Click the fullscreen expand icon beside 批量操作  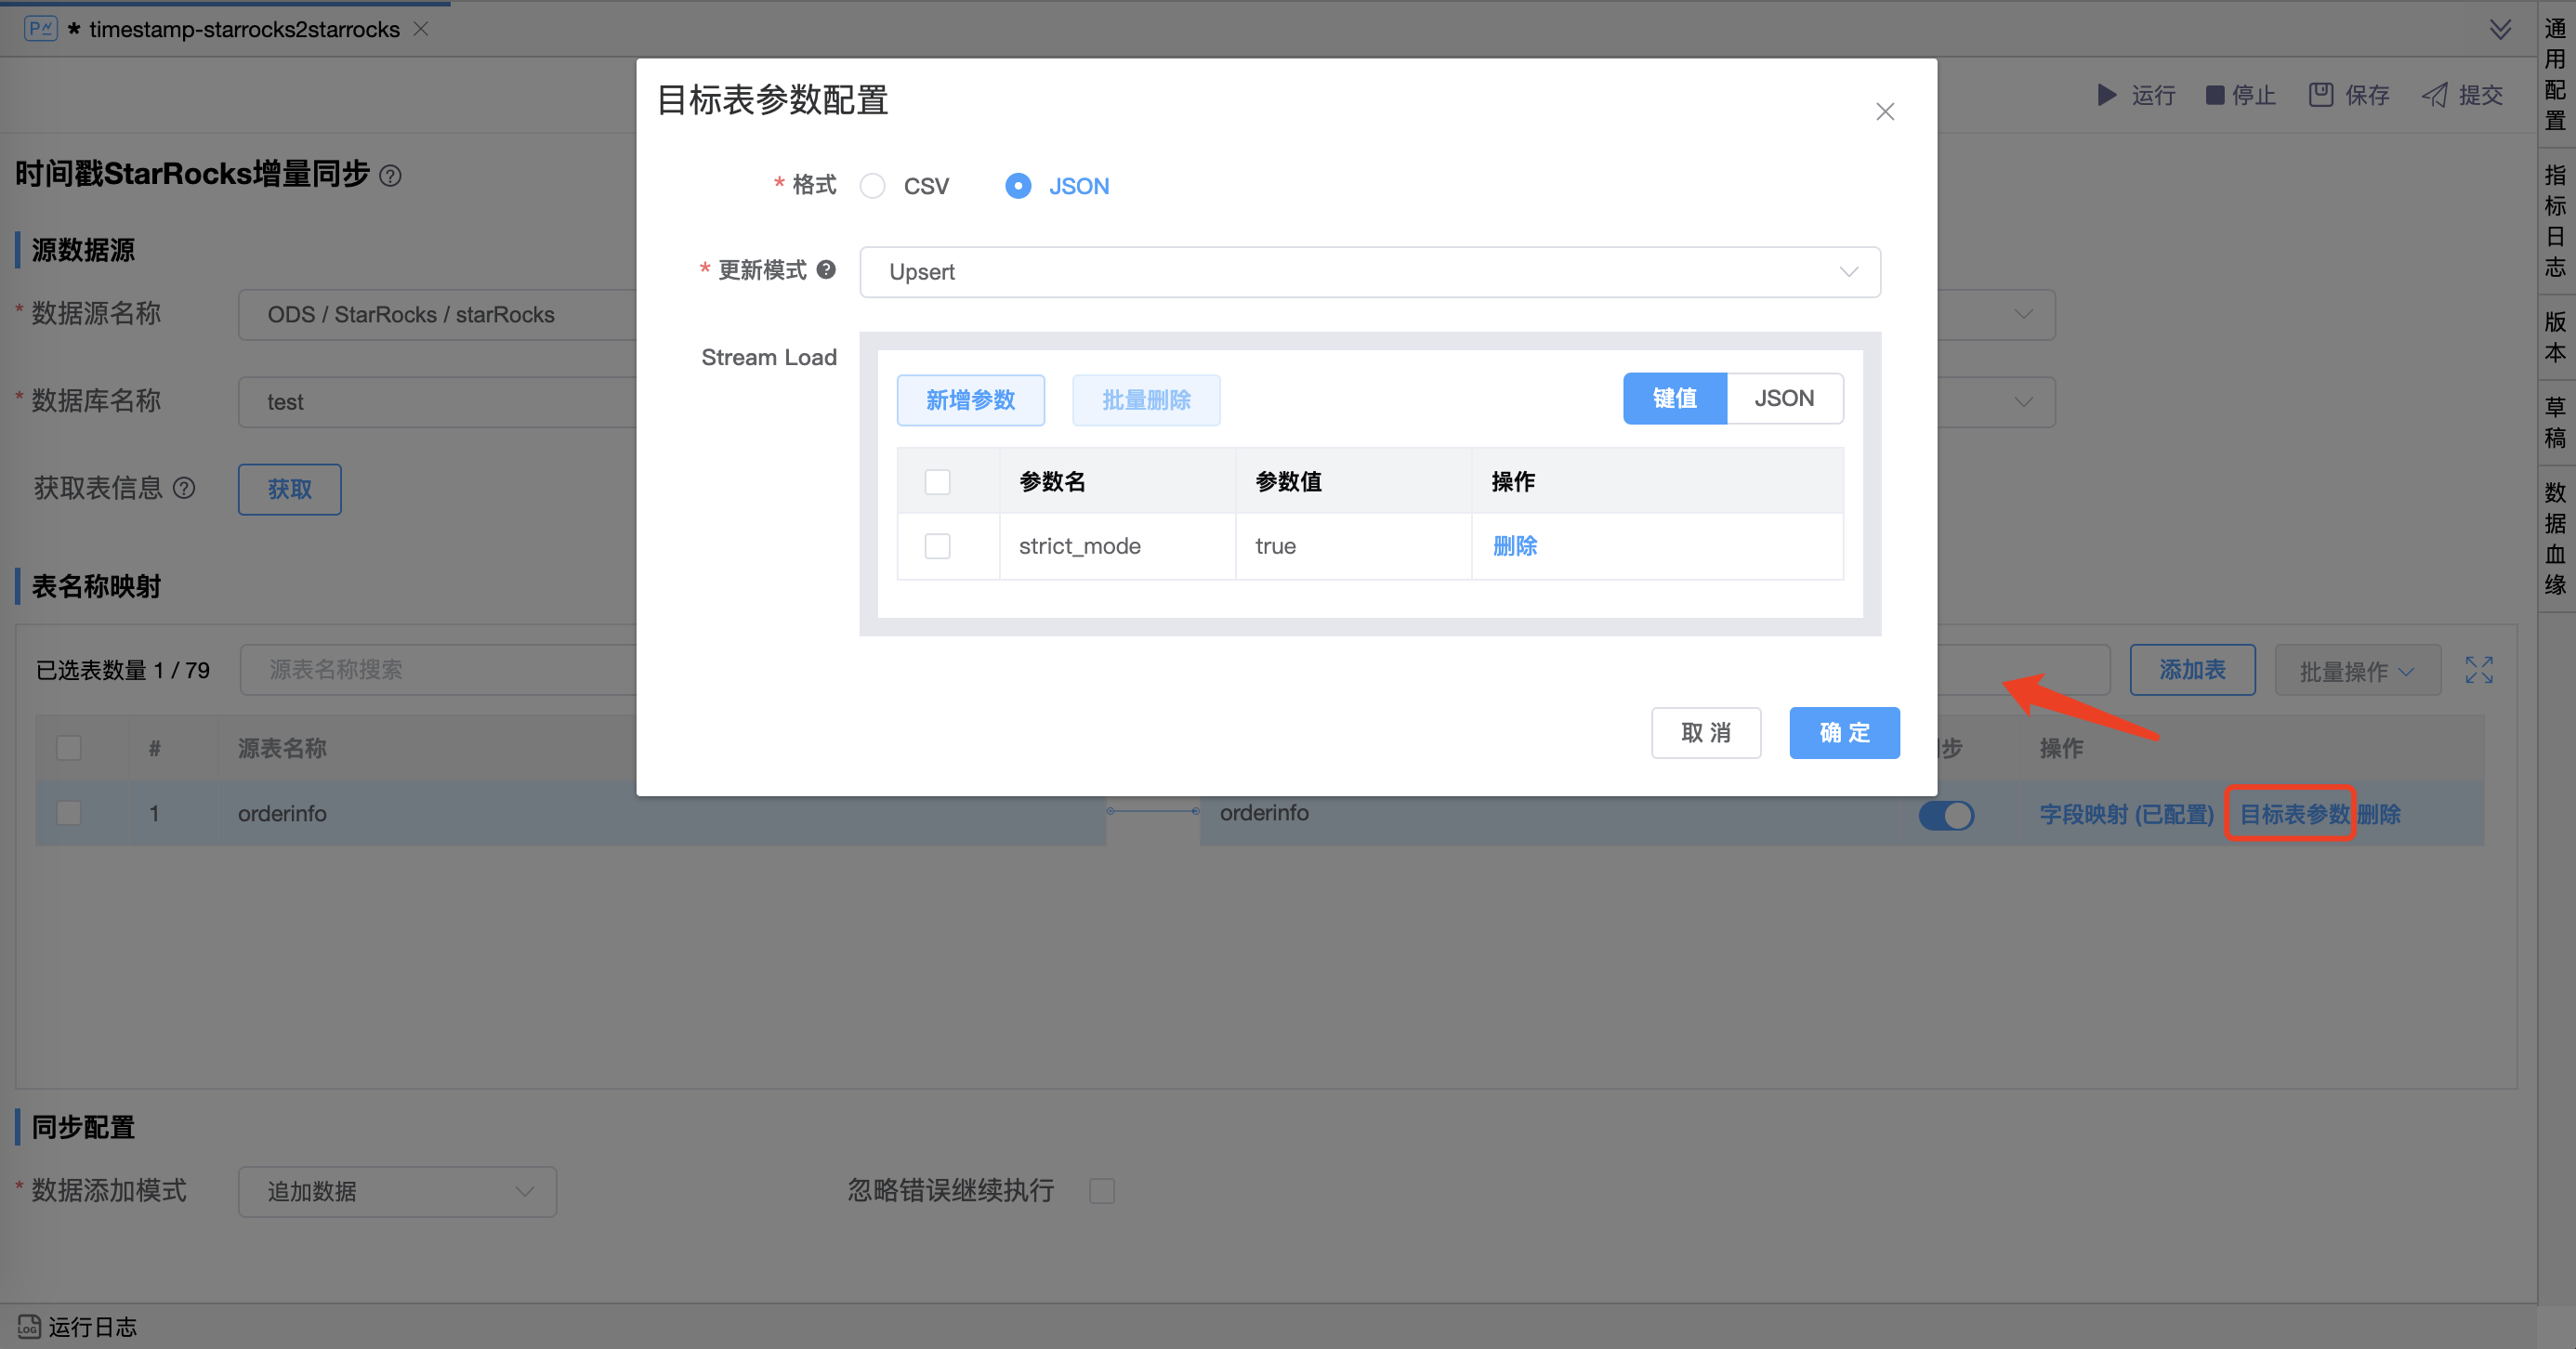(x=2478, y=670)
